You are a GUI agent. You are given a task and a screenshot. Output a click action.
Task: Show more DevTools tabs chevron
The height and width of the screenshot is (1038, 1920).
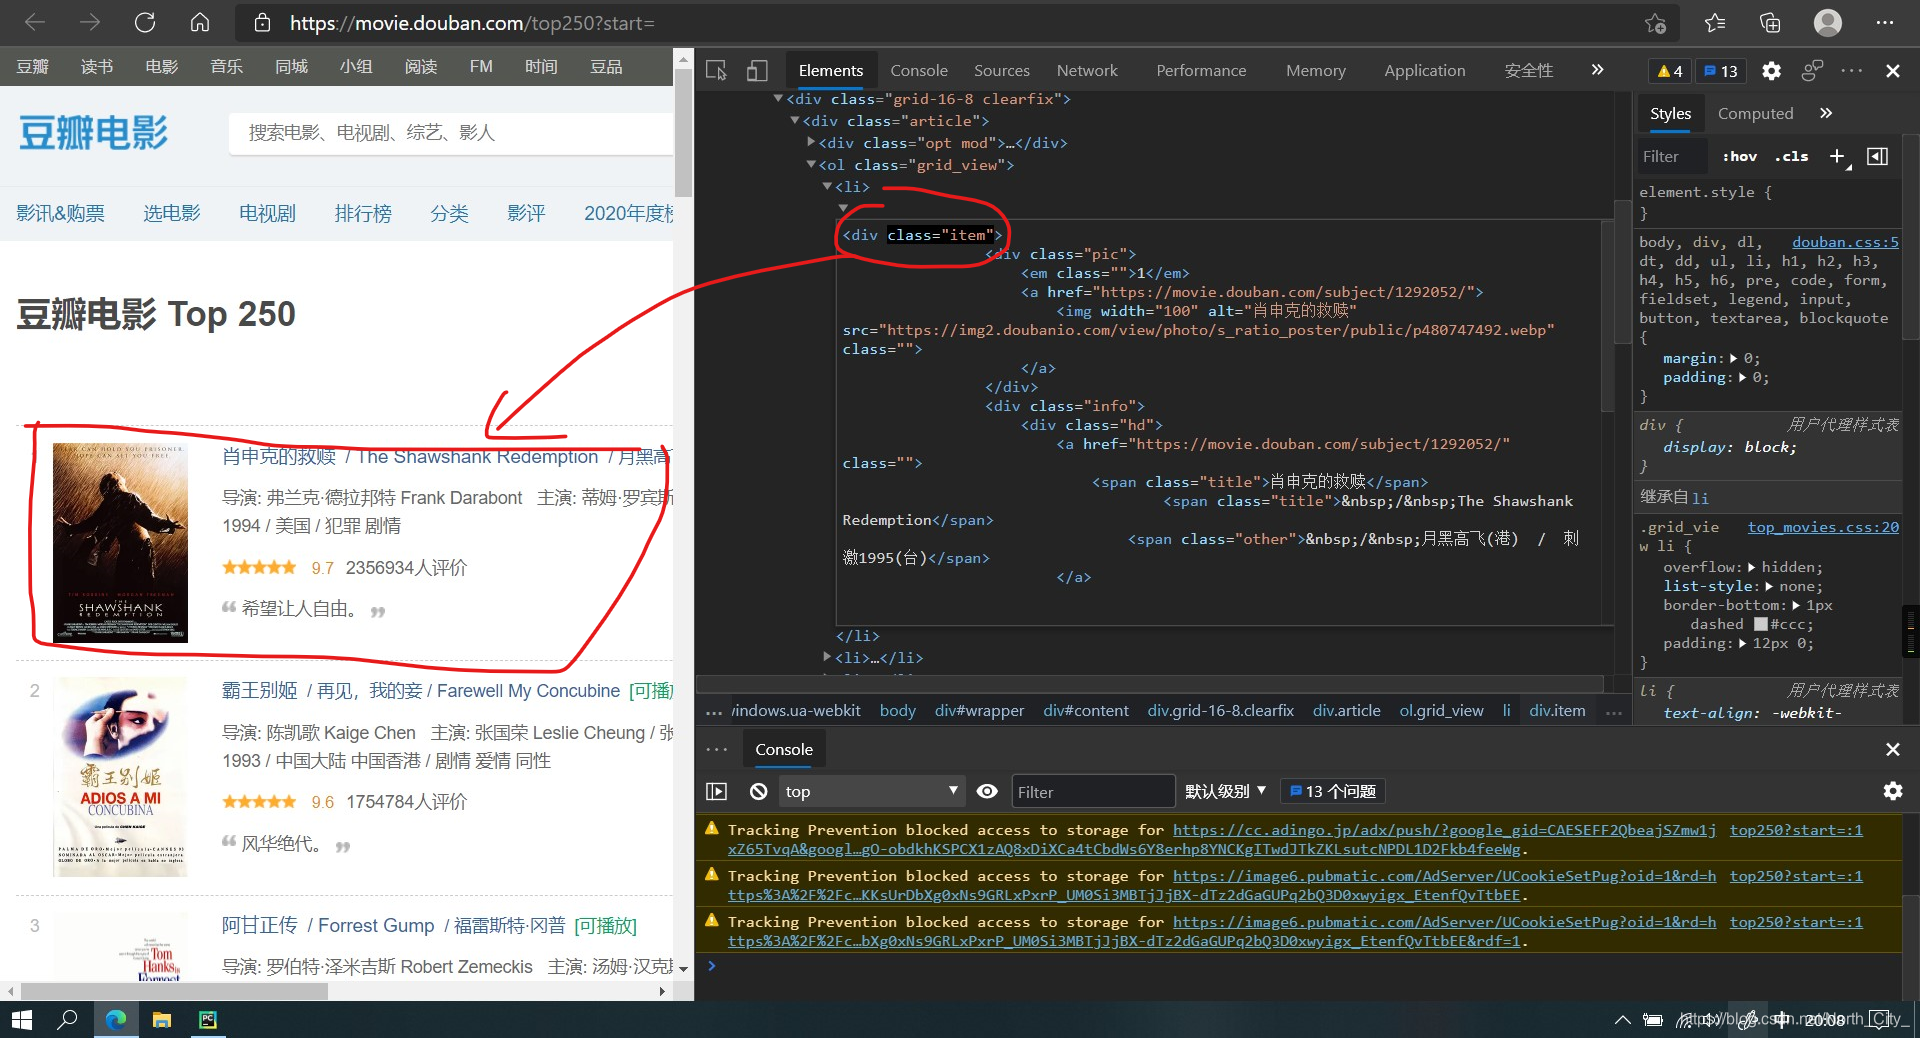[1597, 70]
